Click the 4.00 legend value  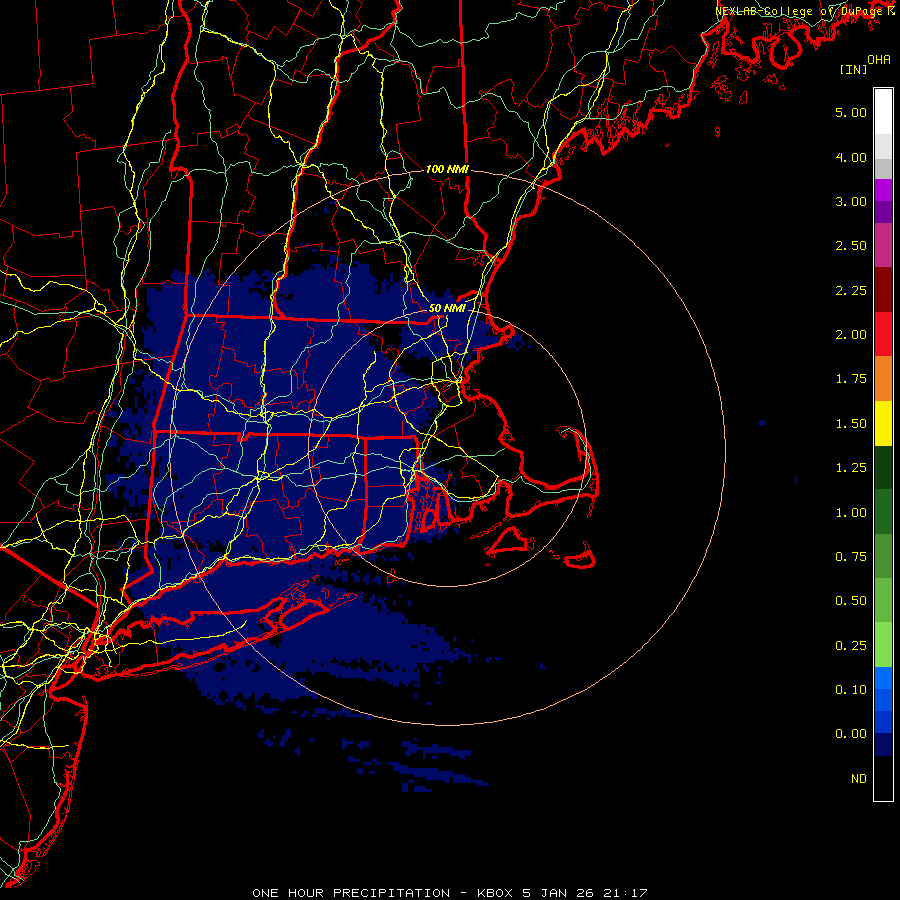(x=851, y=157)
